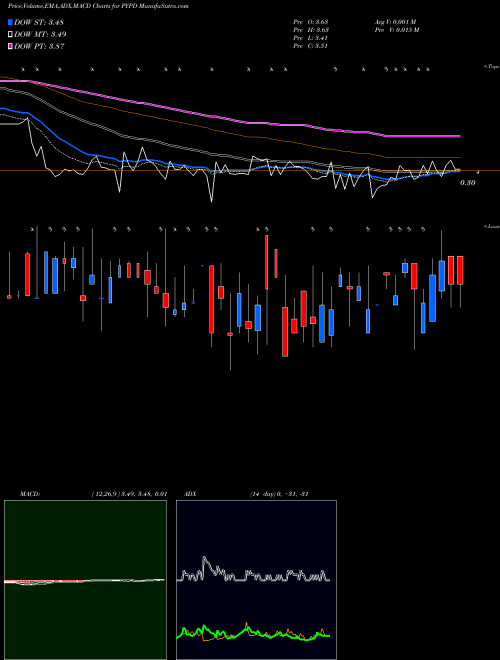Click the 'Avg V: 0.001 M' volume text
The height and width of the screenshot is (660, 500).
coord(395,22)
